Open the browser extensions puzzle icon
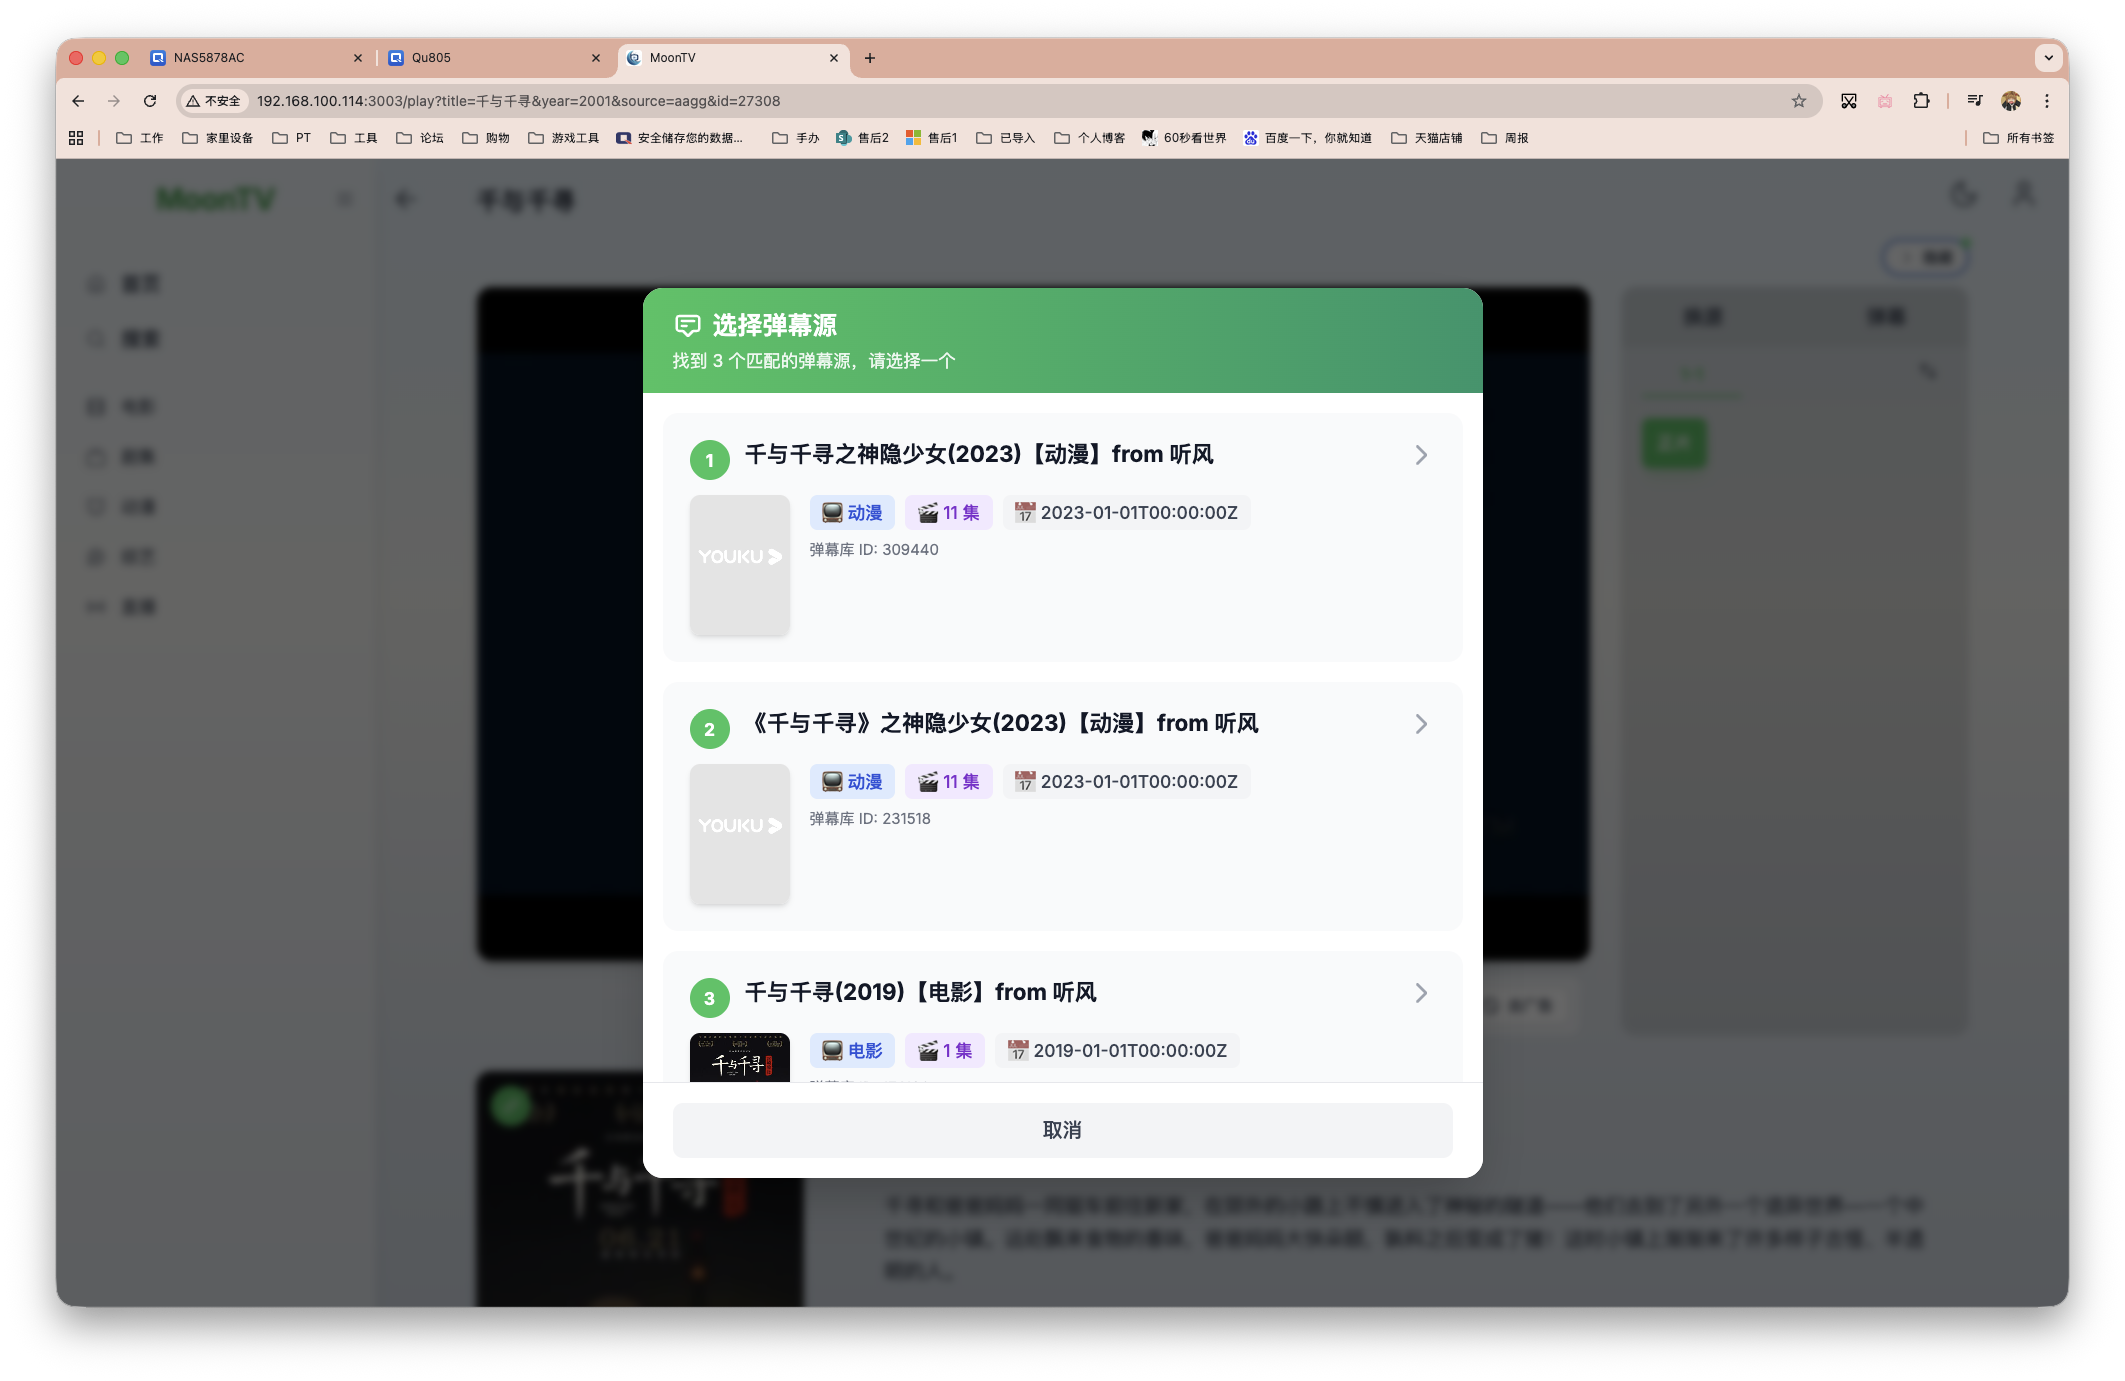Screen dimensions: 2125x1381 point(1919,101)
